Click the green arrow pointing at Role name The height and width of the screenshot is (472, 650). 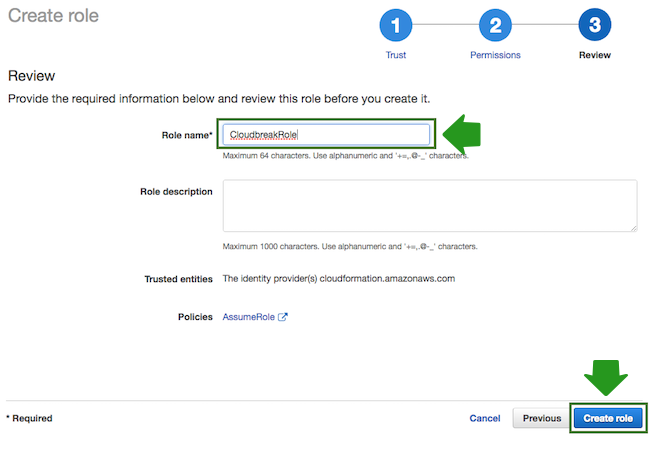click(x=462, y=134)
